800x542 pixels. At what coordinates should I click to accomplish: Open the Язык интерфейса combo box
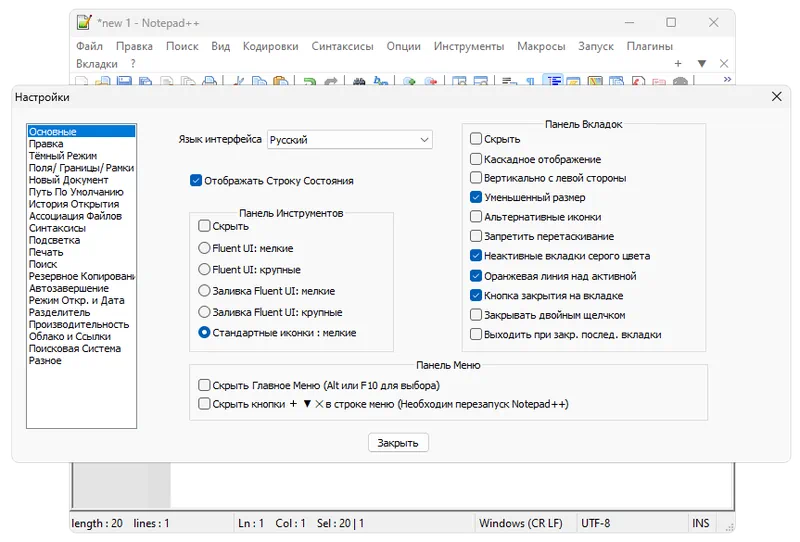349,139
